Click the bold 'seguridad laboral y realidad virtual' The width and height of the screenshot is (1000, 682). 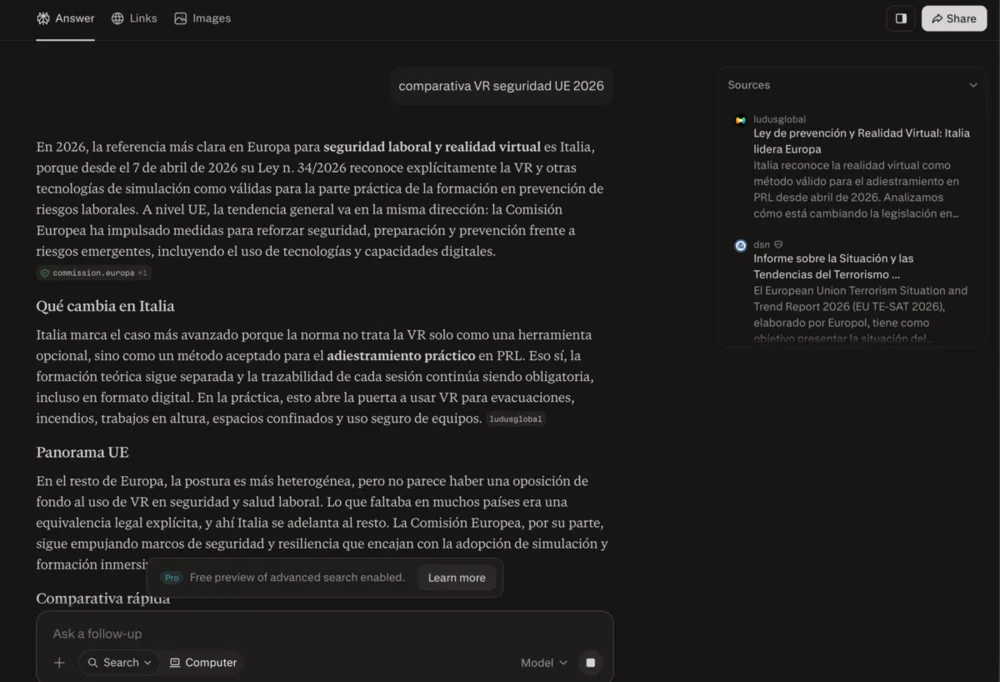[x=432, y=147]
